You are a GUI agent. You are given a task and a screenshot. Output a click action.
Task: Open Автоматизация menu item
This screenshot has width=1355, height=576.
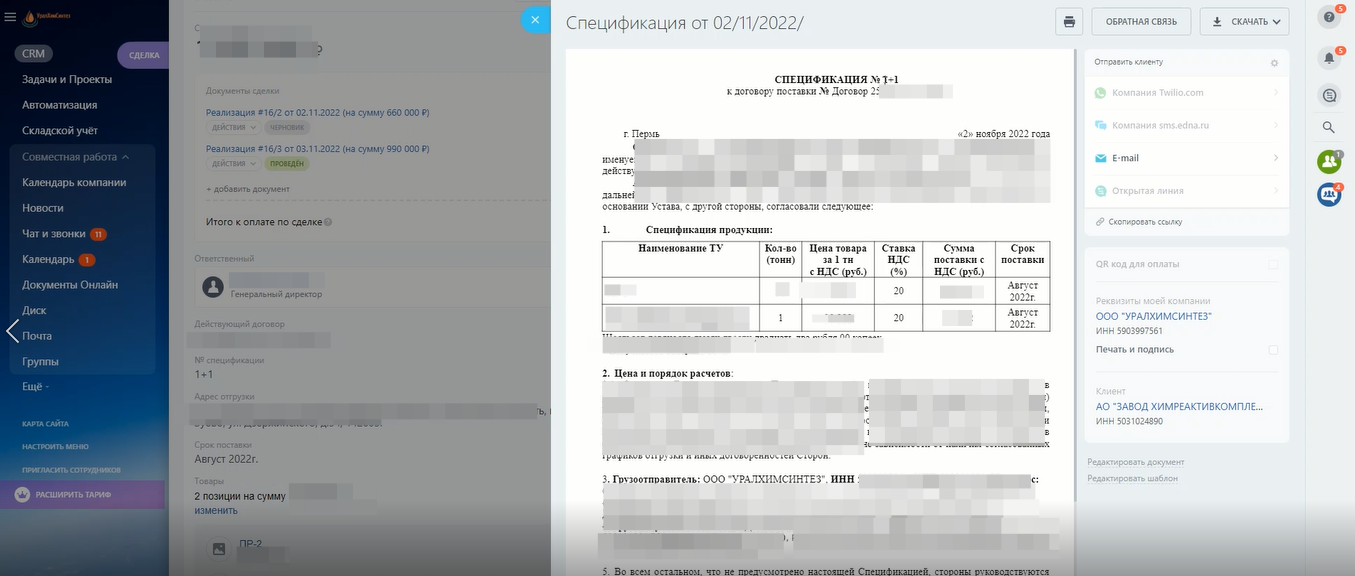pos(59,105)
